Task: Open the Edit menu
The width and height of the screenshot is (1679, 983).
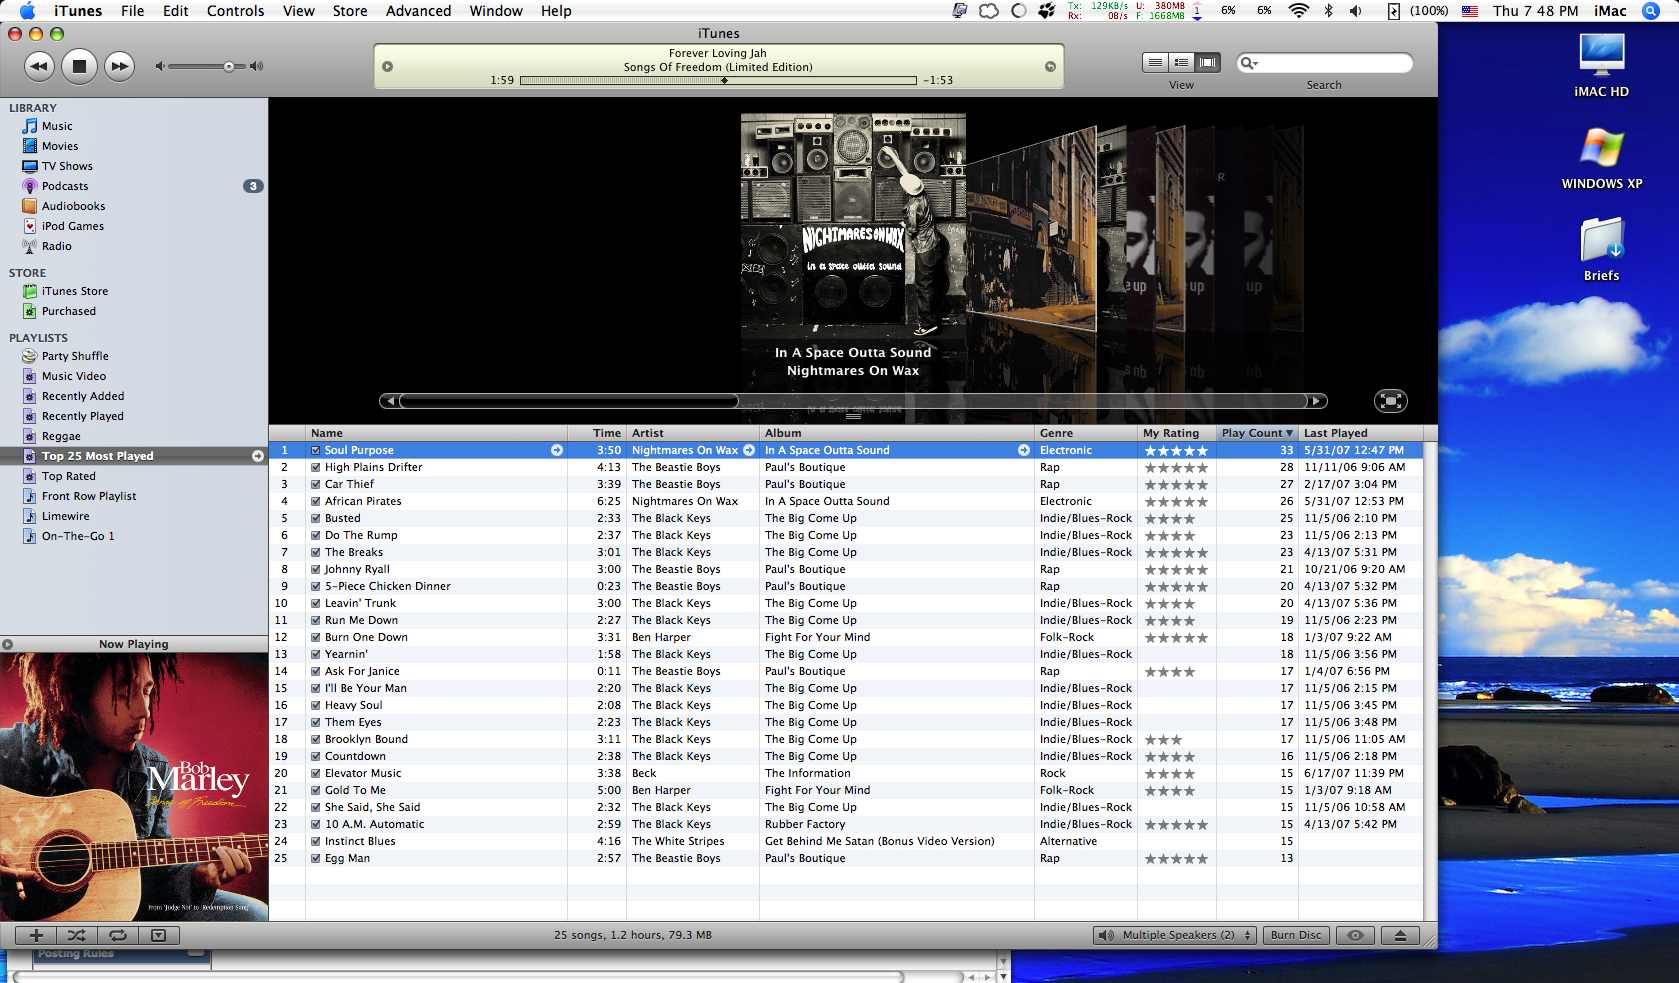Action: click(176, 11)
